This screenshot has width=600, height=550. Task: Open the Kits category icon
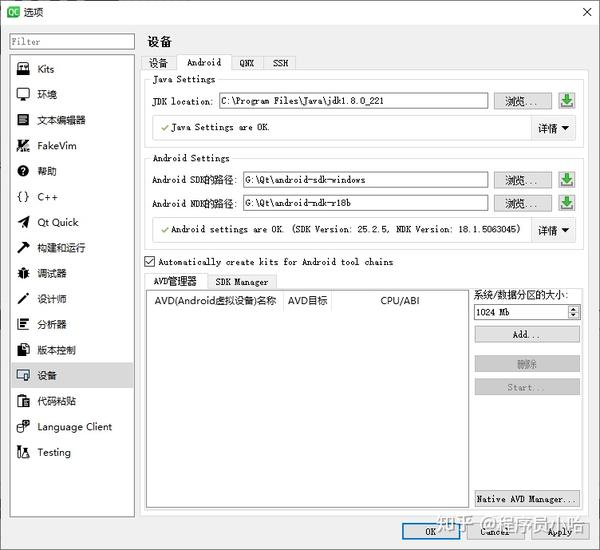23,69
